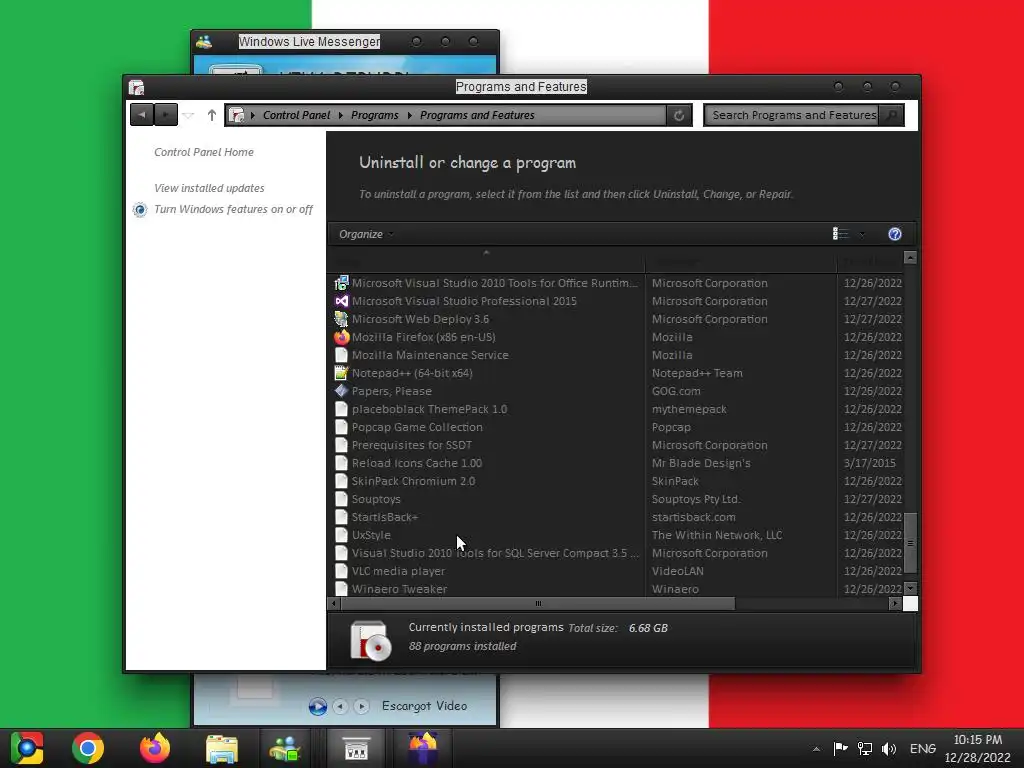Click the Forward navigation arrow button
Screen dimensions: 1024x768
166,115
